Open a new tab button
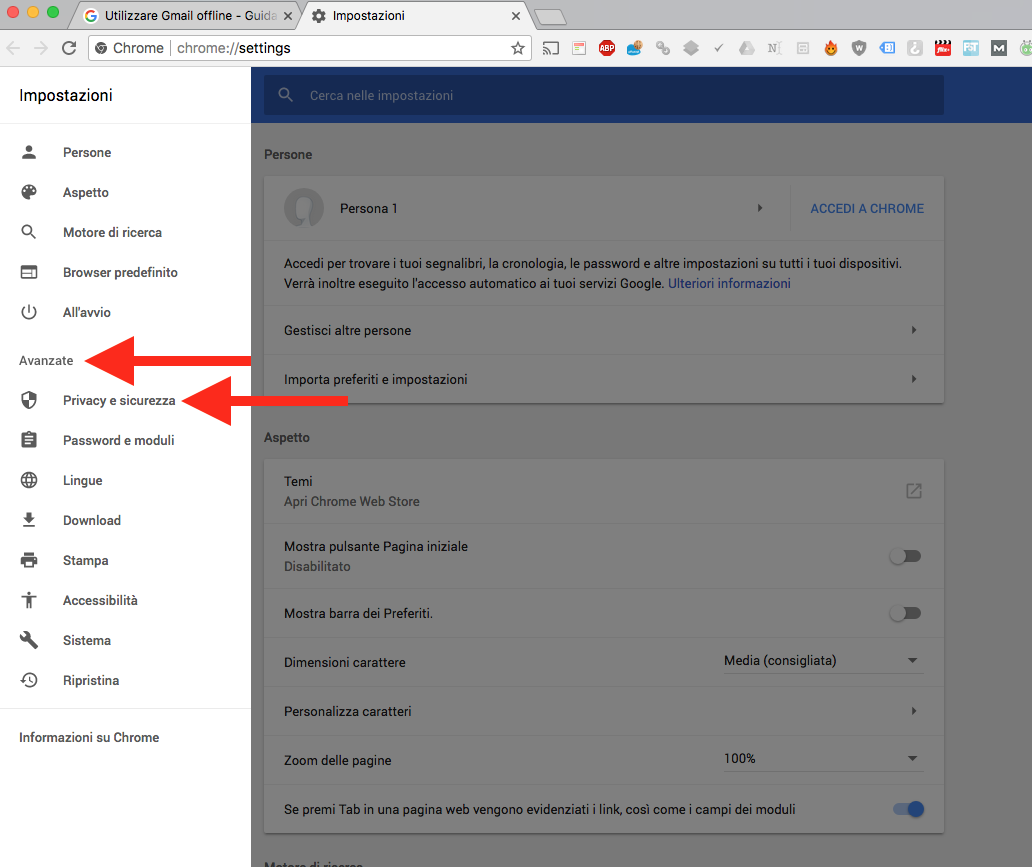The height and width of the screenshot is (867, 1032). coord(550,17)
